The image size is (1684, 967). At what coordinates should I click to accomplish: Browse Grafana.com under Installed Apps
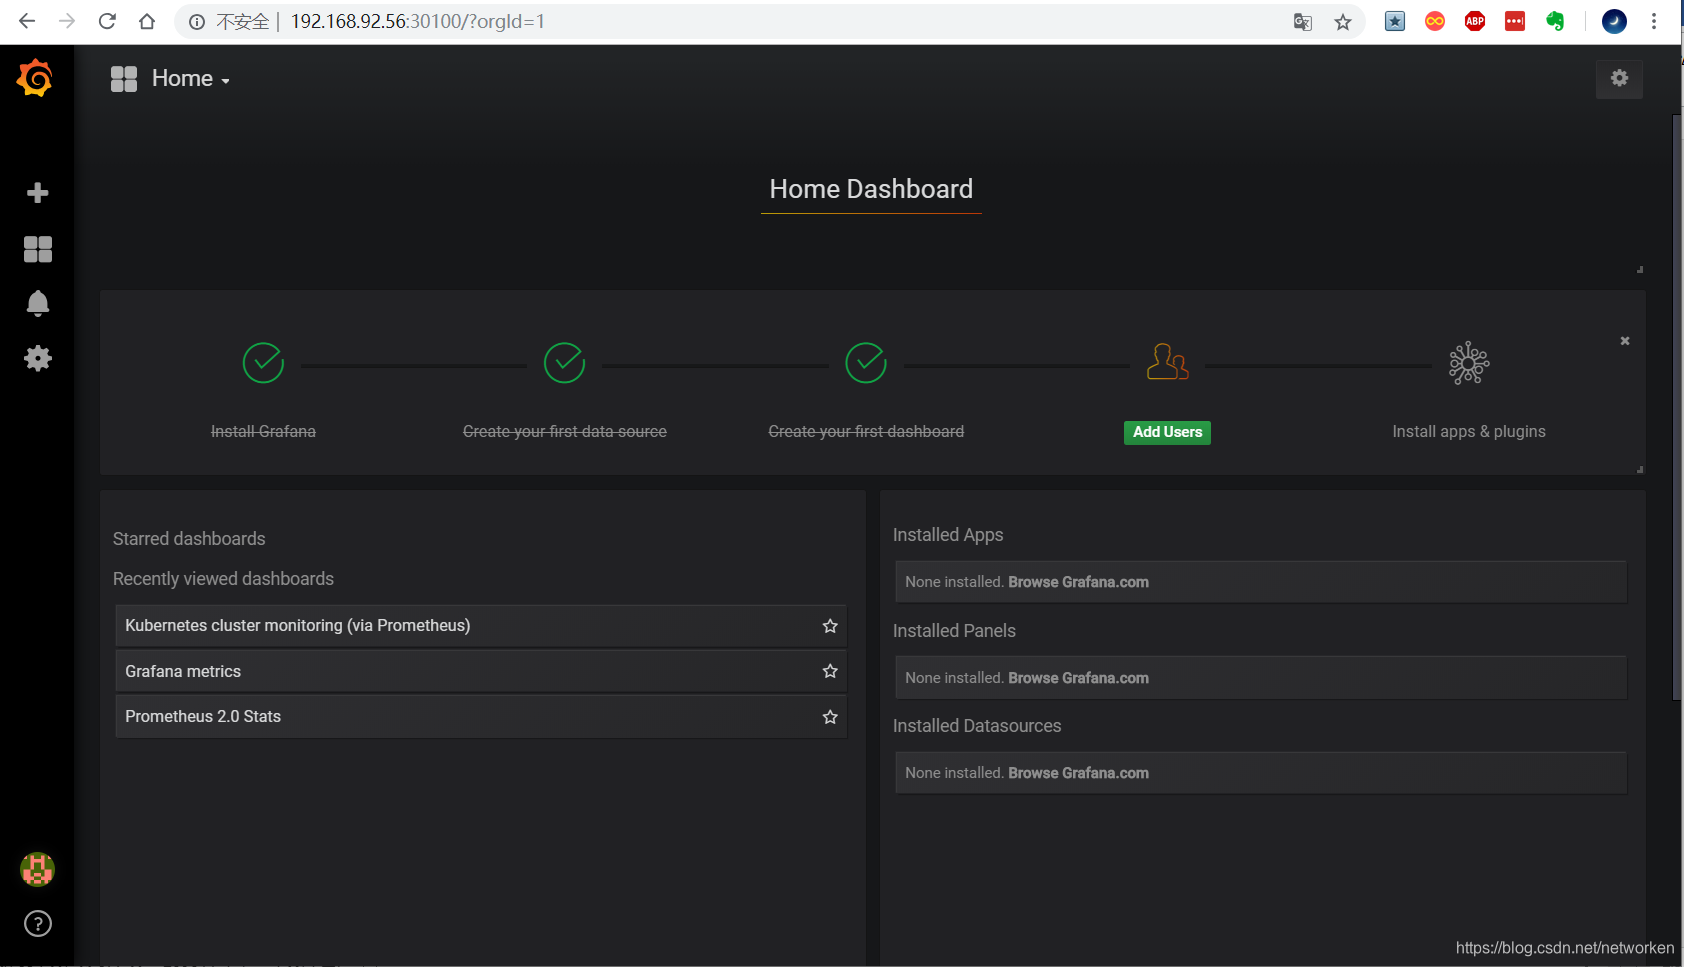1078,582
